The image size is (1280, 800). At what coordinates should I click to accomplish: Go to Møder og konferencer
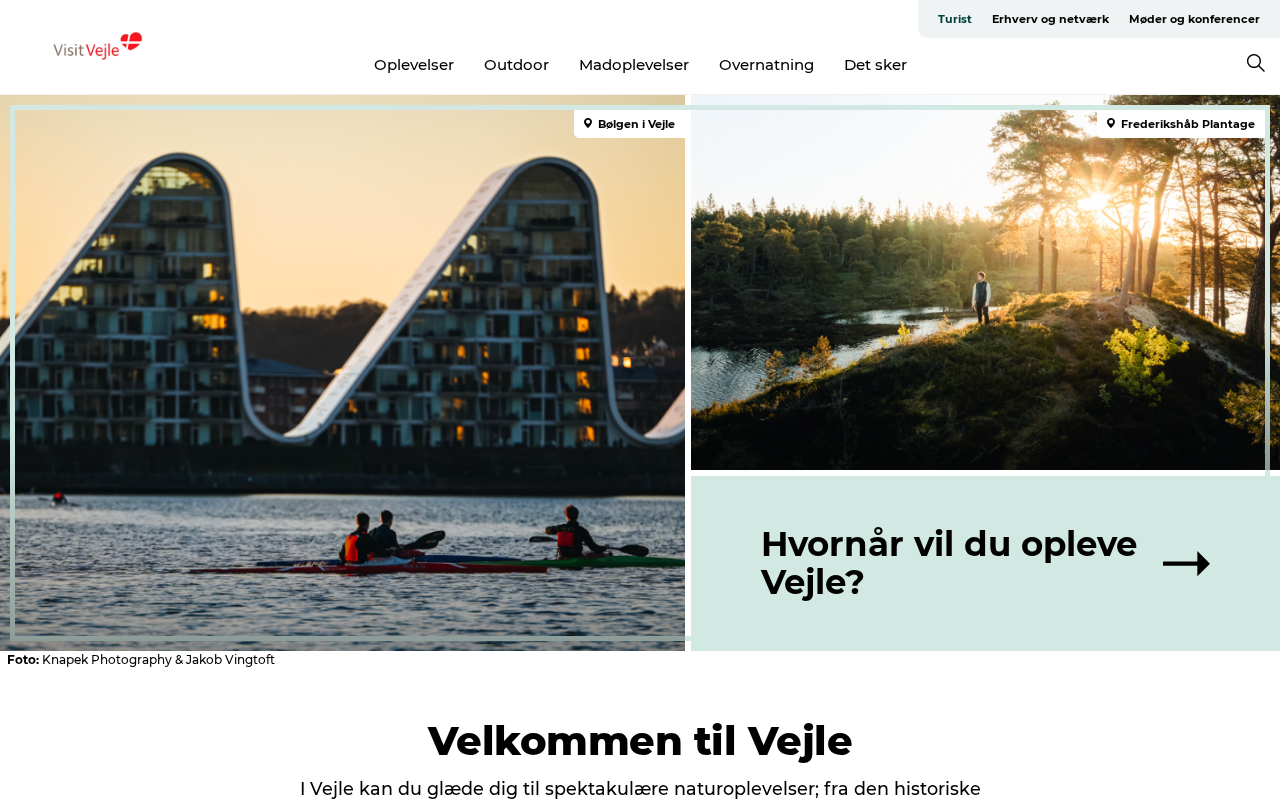click(1194, 19)
